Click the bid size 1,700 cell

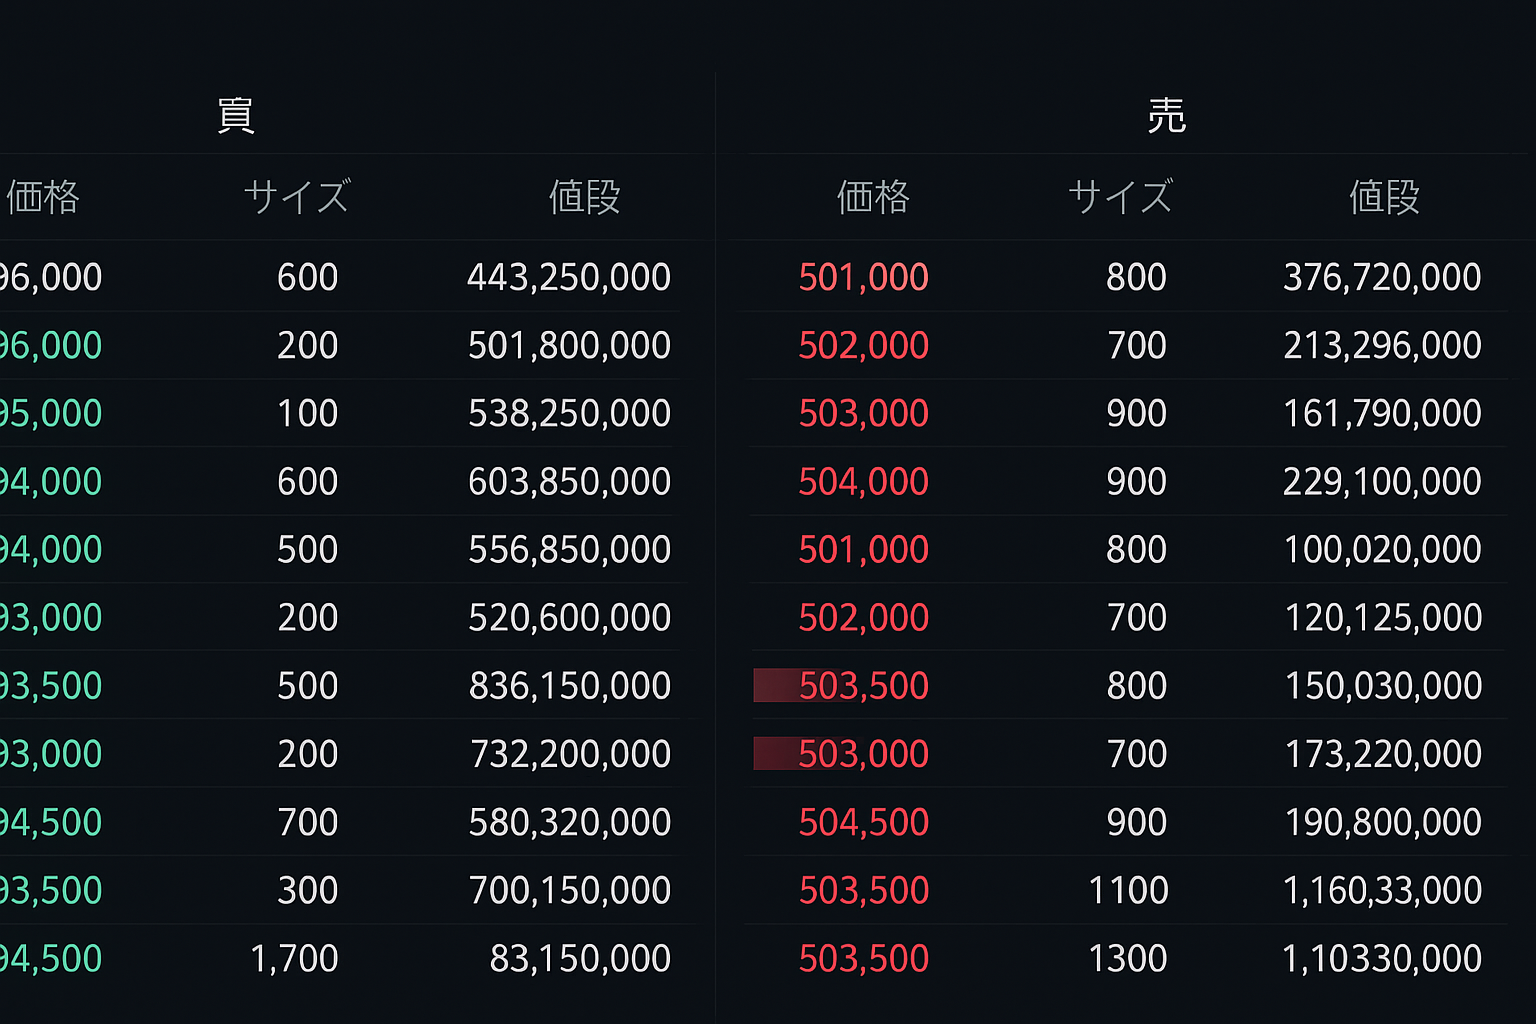coord(294,959)
